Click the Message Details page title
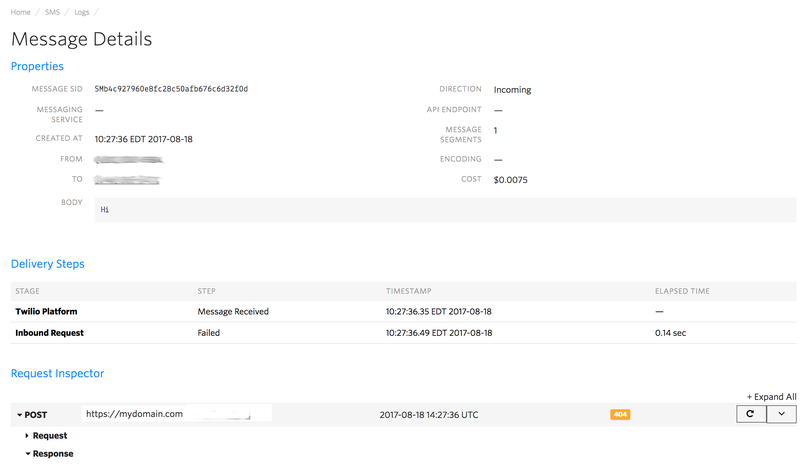 82,39
